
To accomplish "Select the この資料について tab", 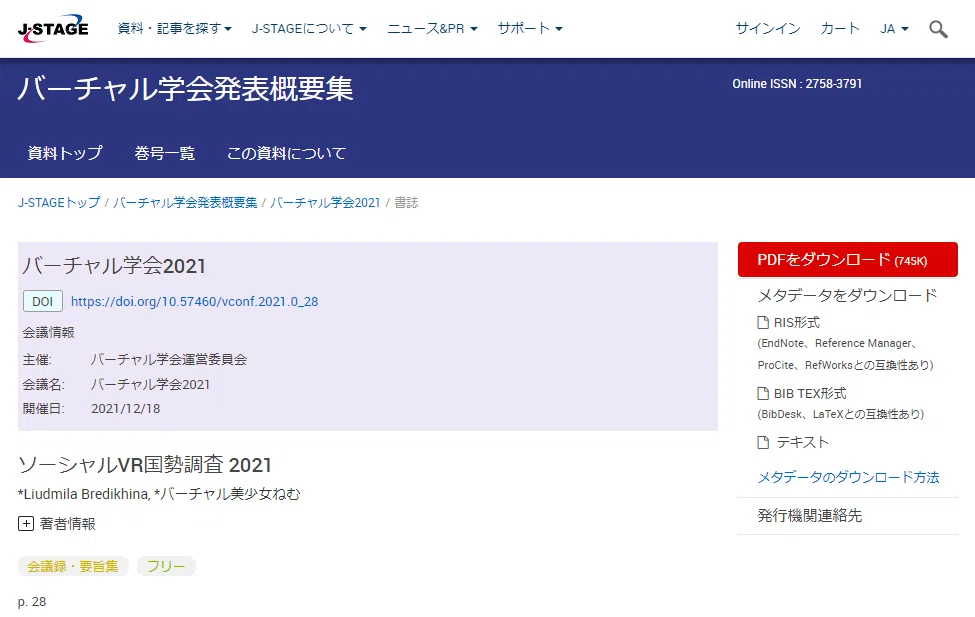I will click(287, 153).
